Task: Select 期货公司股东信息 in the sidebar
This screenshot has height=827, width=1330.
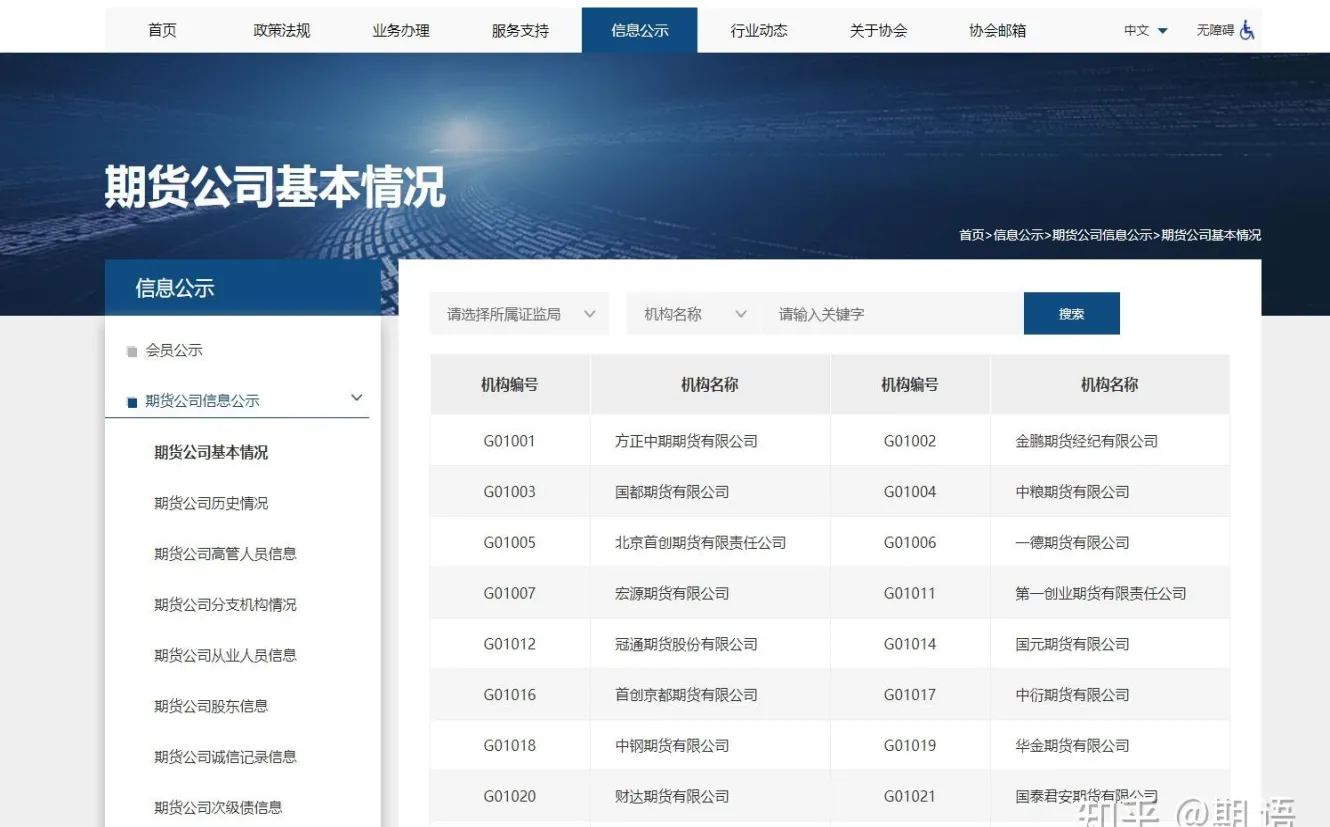Action: [x=211, y=706]
